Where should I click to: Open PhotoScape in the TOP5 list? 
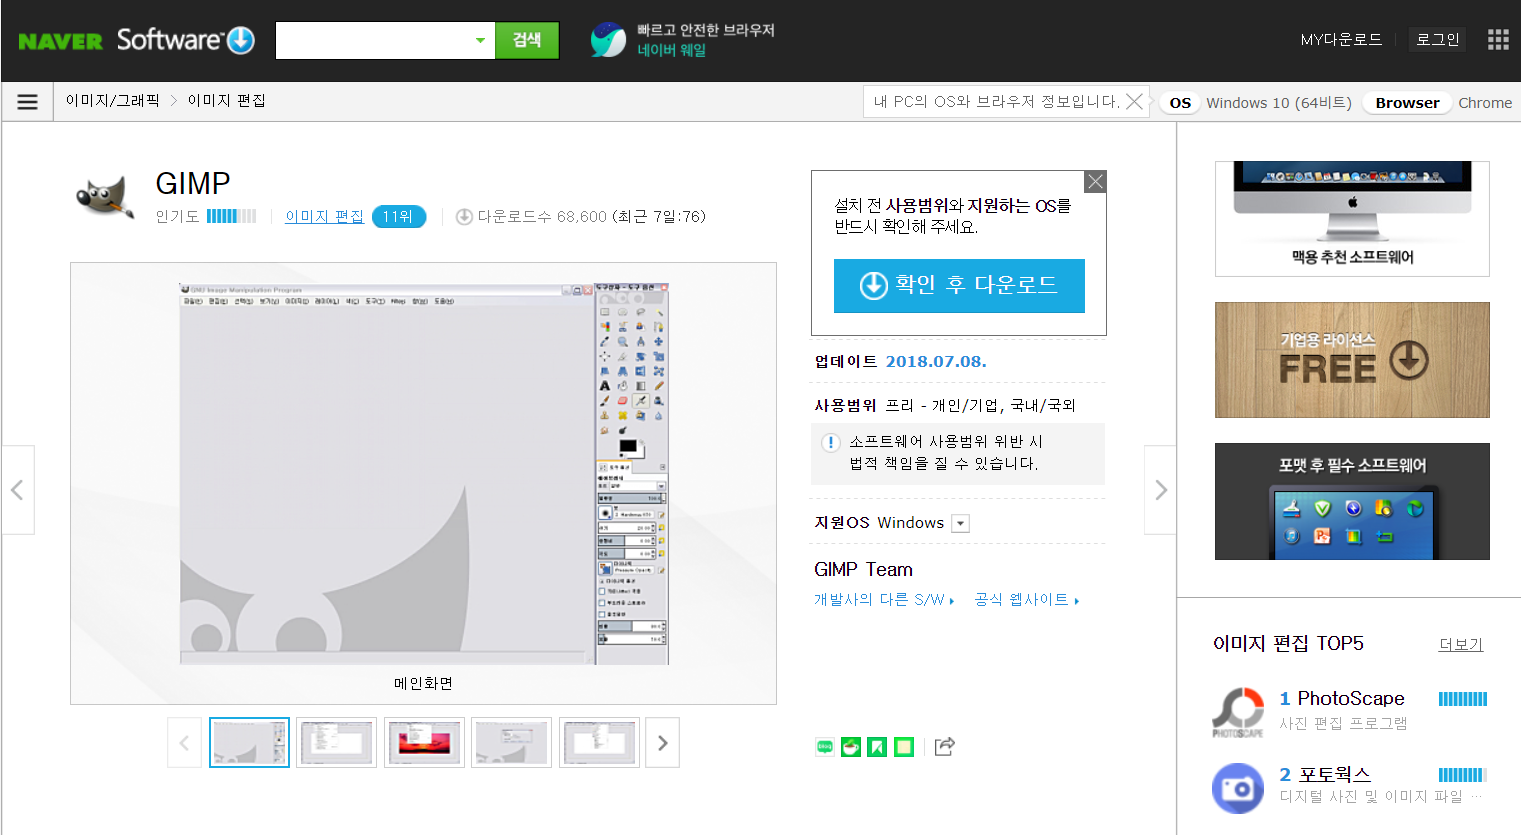coord(1351,698)
